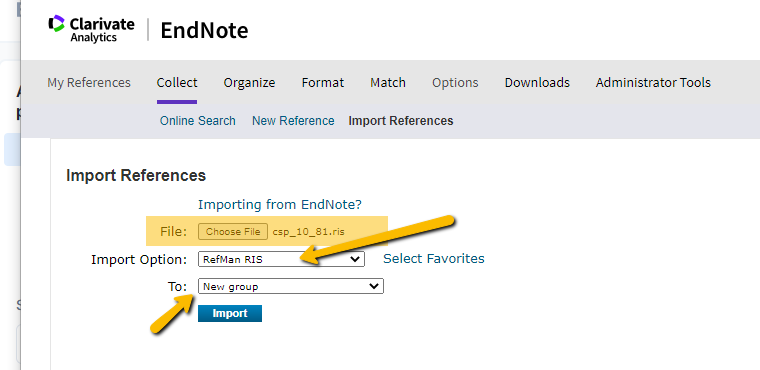Go to the Organize tab
This screenshot has width=760, height=370.
coord(249,83)
